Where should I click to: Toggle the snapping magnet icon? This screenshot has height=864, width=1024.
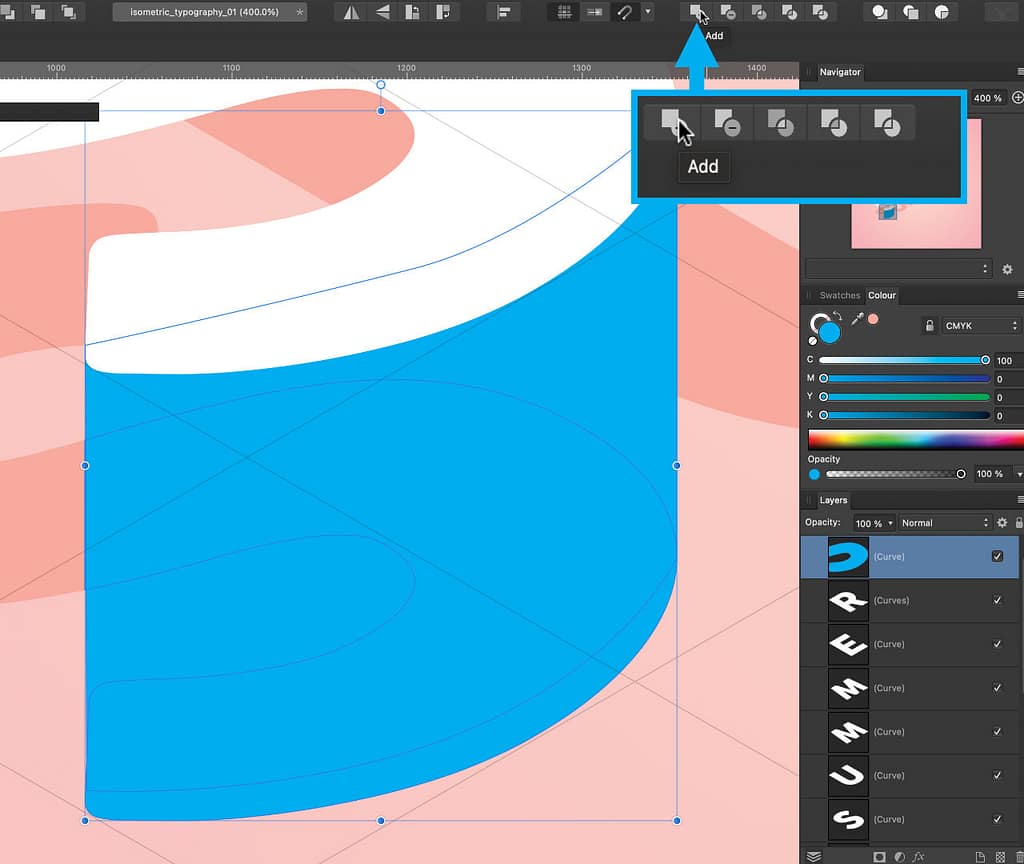tap(625, 12)
